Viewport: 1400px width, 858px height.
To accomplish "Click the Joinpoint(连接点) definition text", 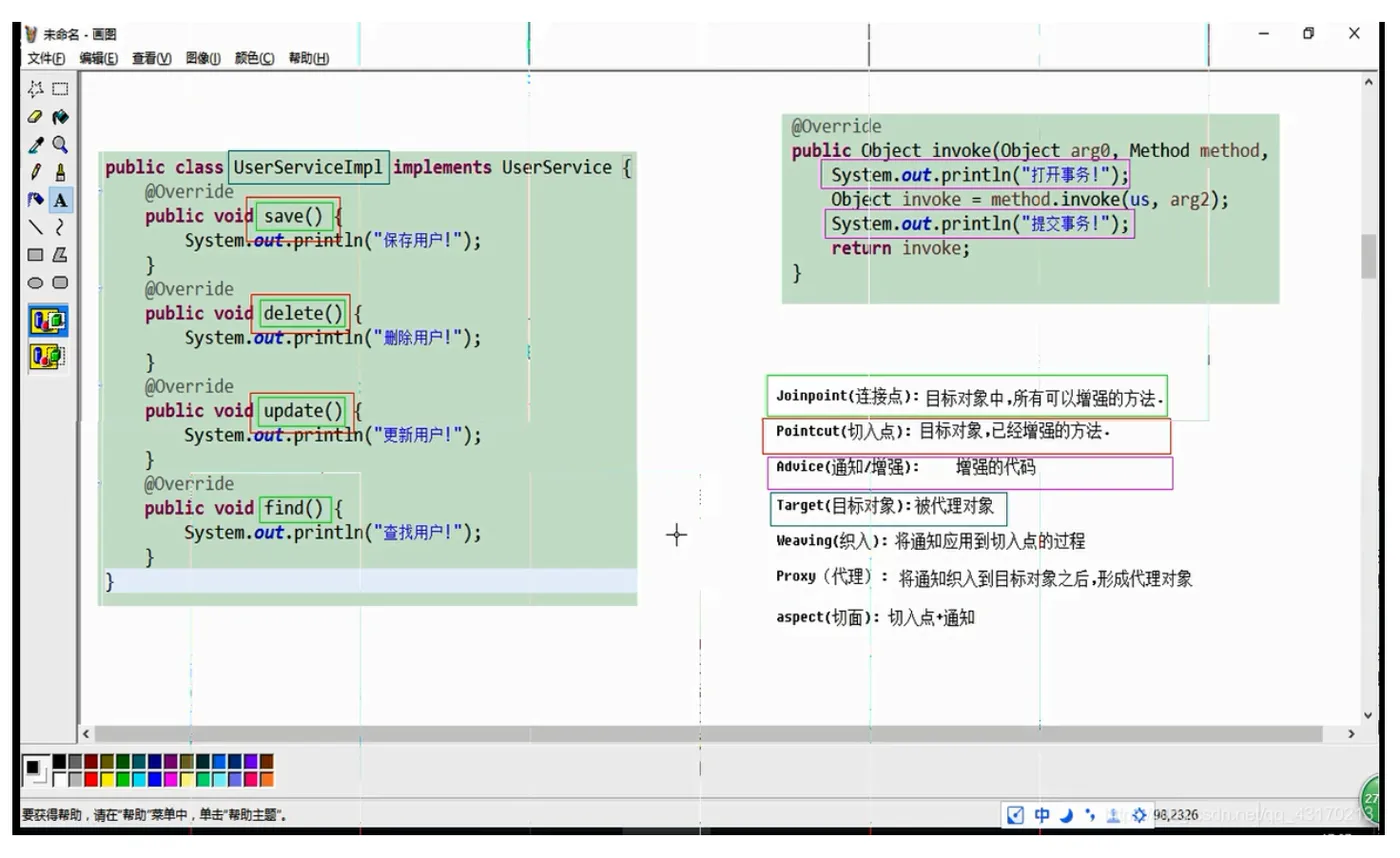I will point(970,397).
